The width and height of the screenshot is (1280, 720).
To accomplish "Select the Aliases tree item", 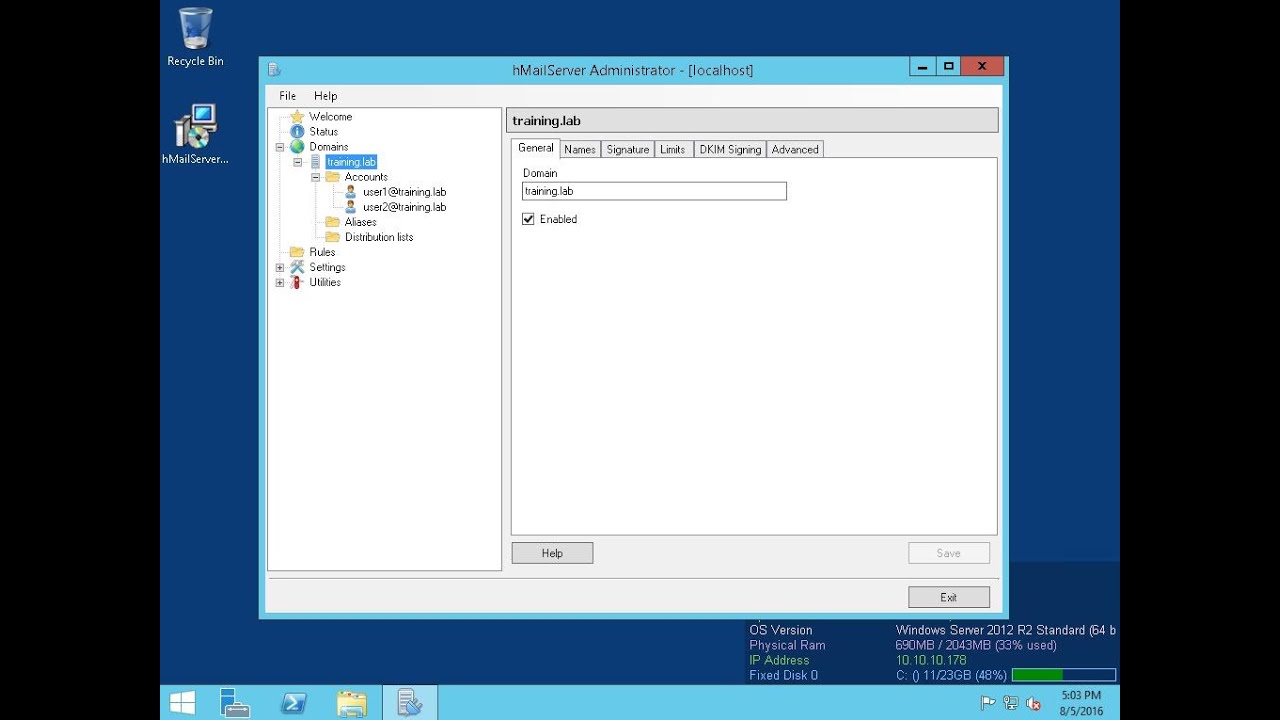I will pos(360,222).
